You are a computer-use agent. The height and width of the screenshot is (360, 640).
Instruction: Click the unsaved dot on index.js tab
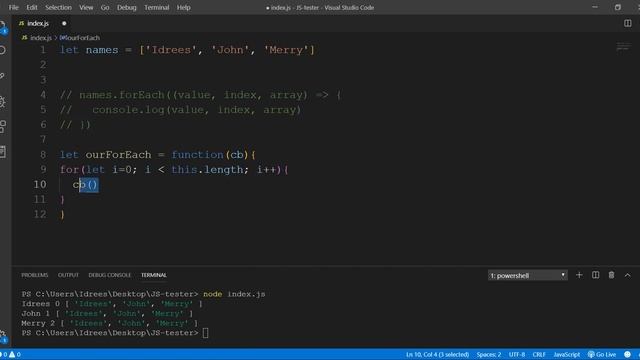tap(64, 24)
